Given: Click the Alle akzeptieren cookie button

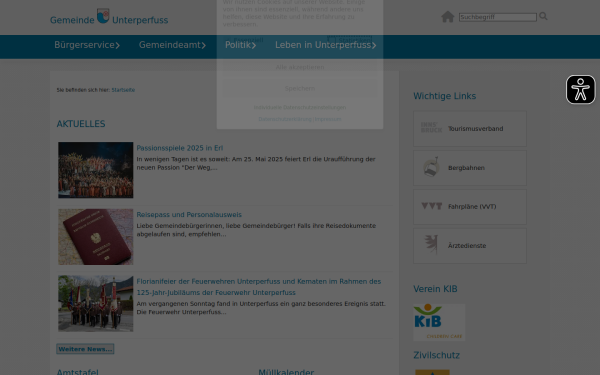Looking at the screenshot, I should 300,67.
